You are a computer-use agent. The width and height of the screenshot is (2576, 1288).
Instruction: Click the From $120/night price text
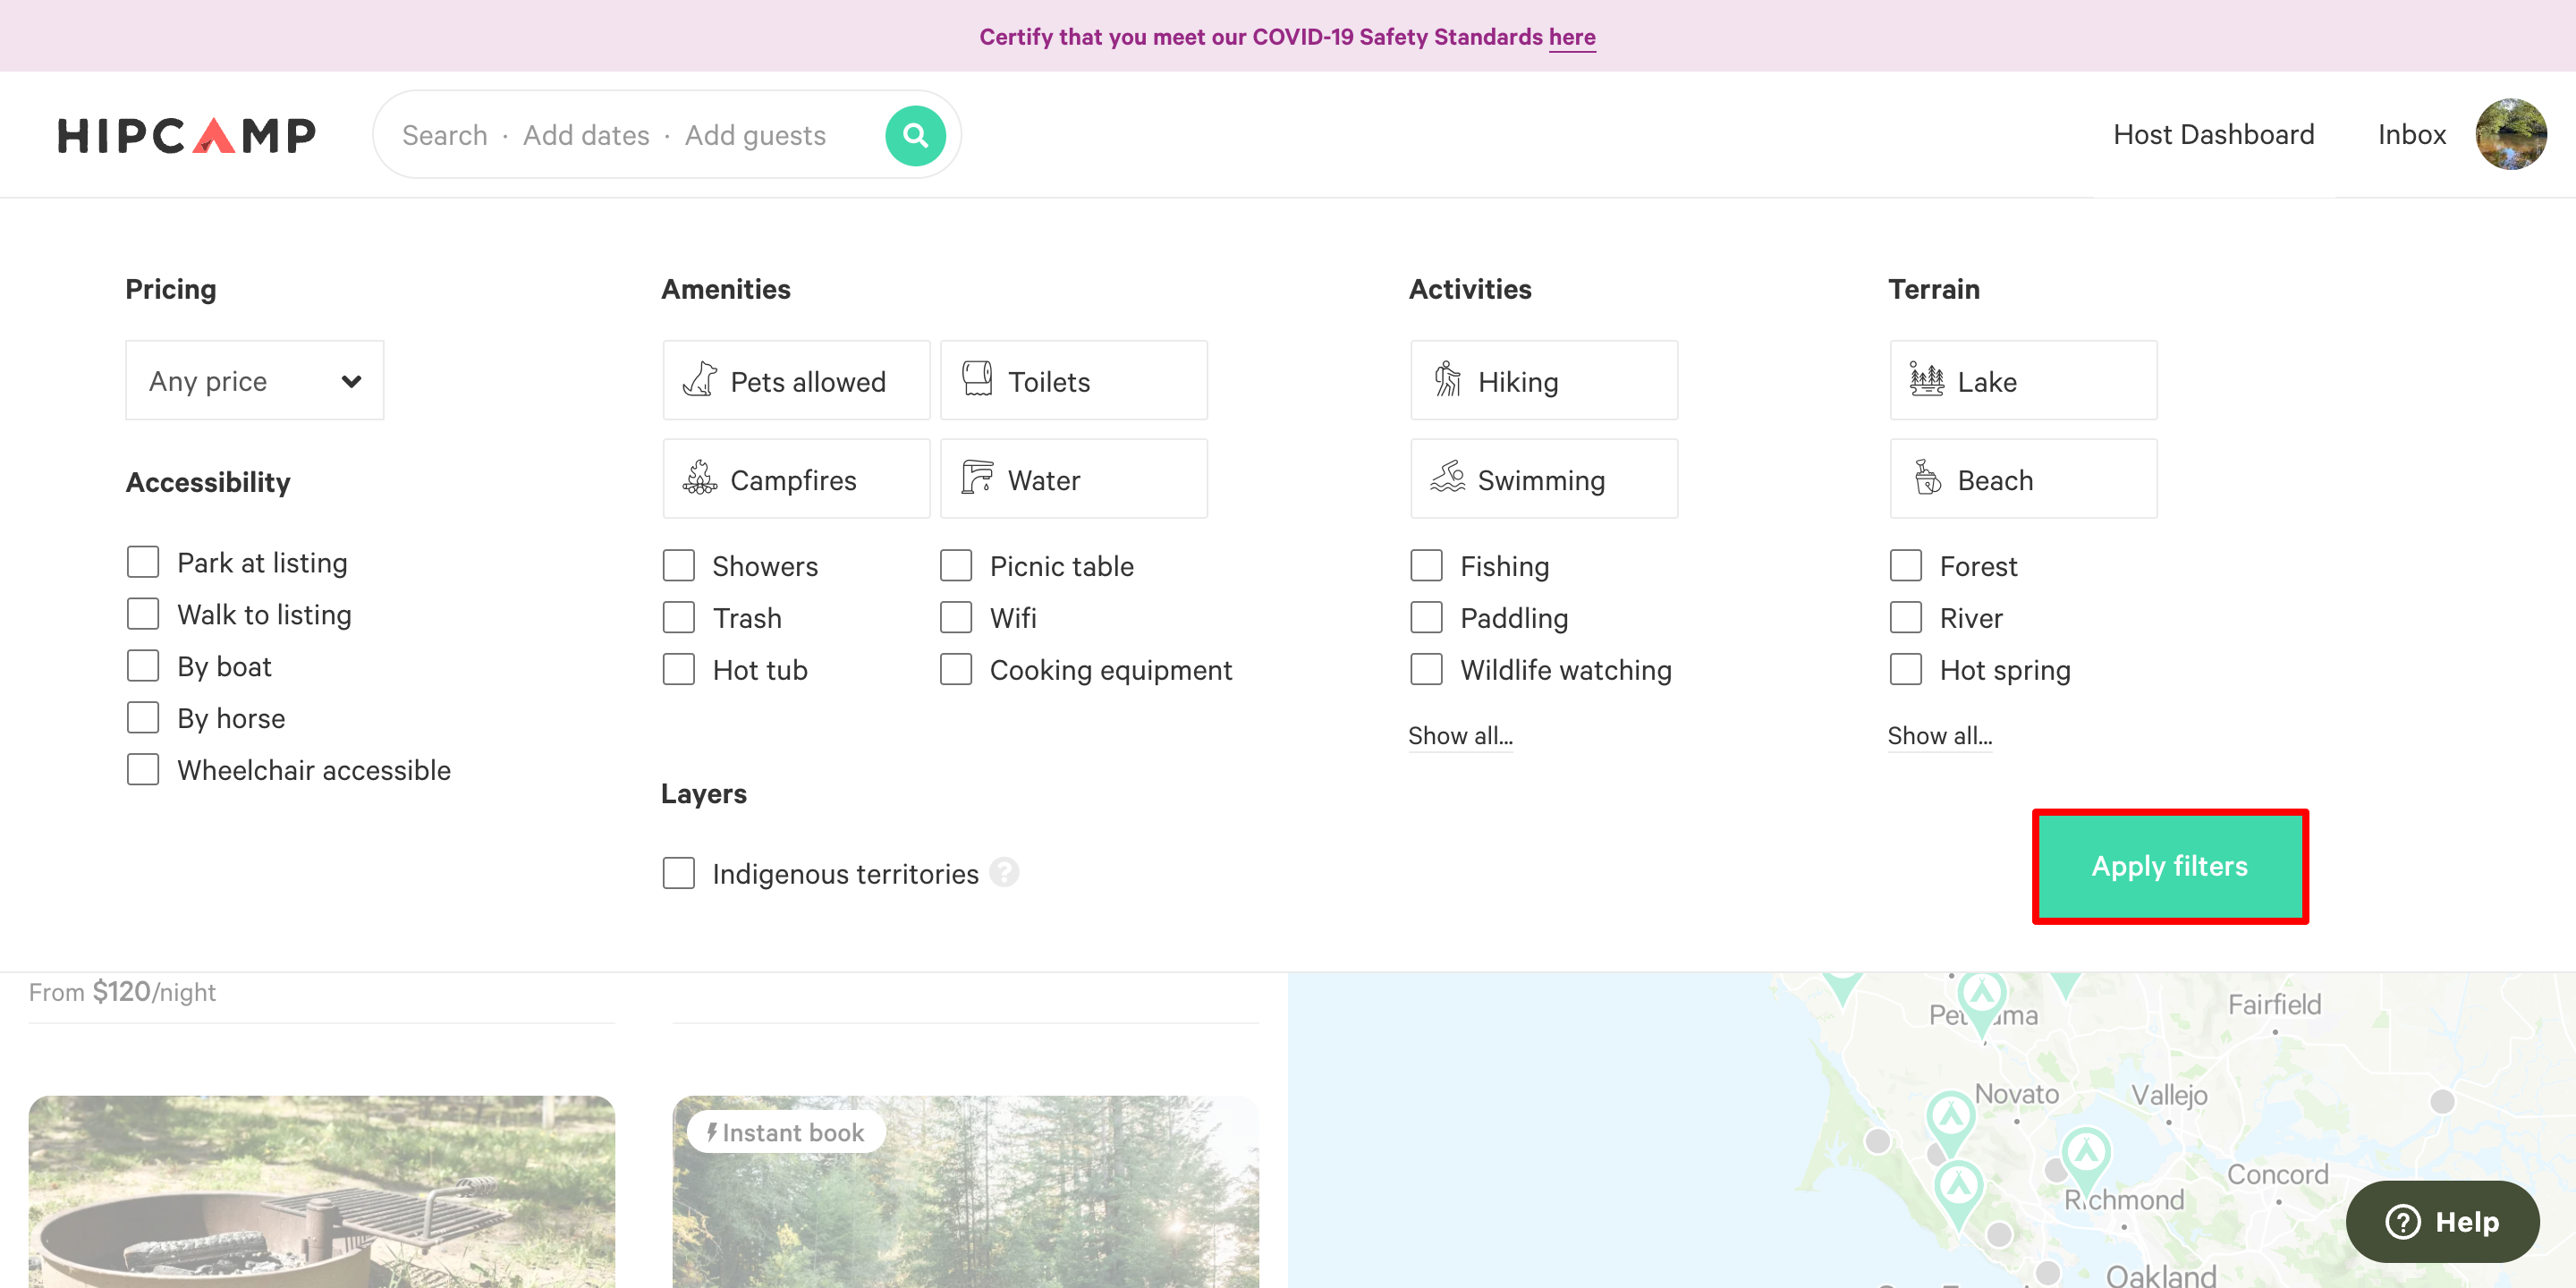(122, 992)
